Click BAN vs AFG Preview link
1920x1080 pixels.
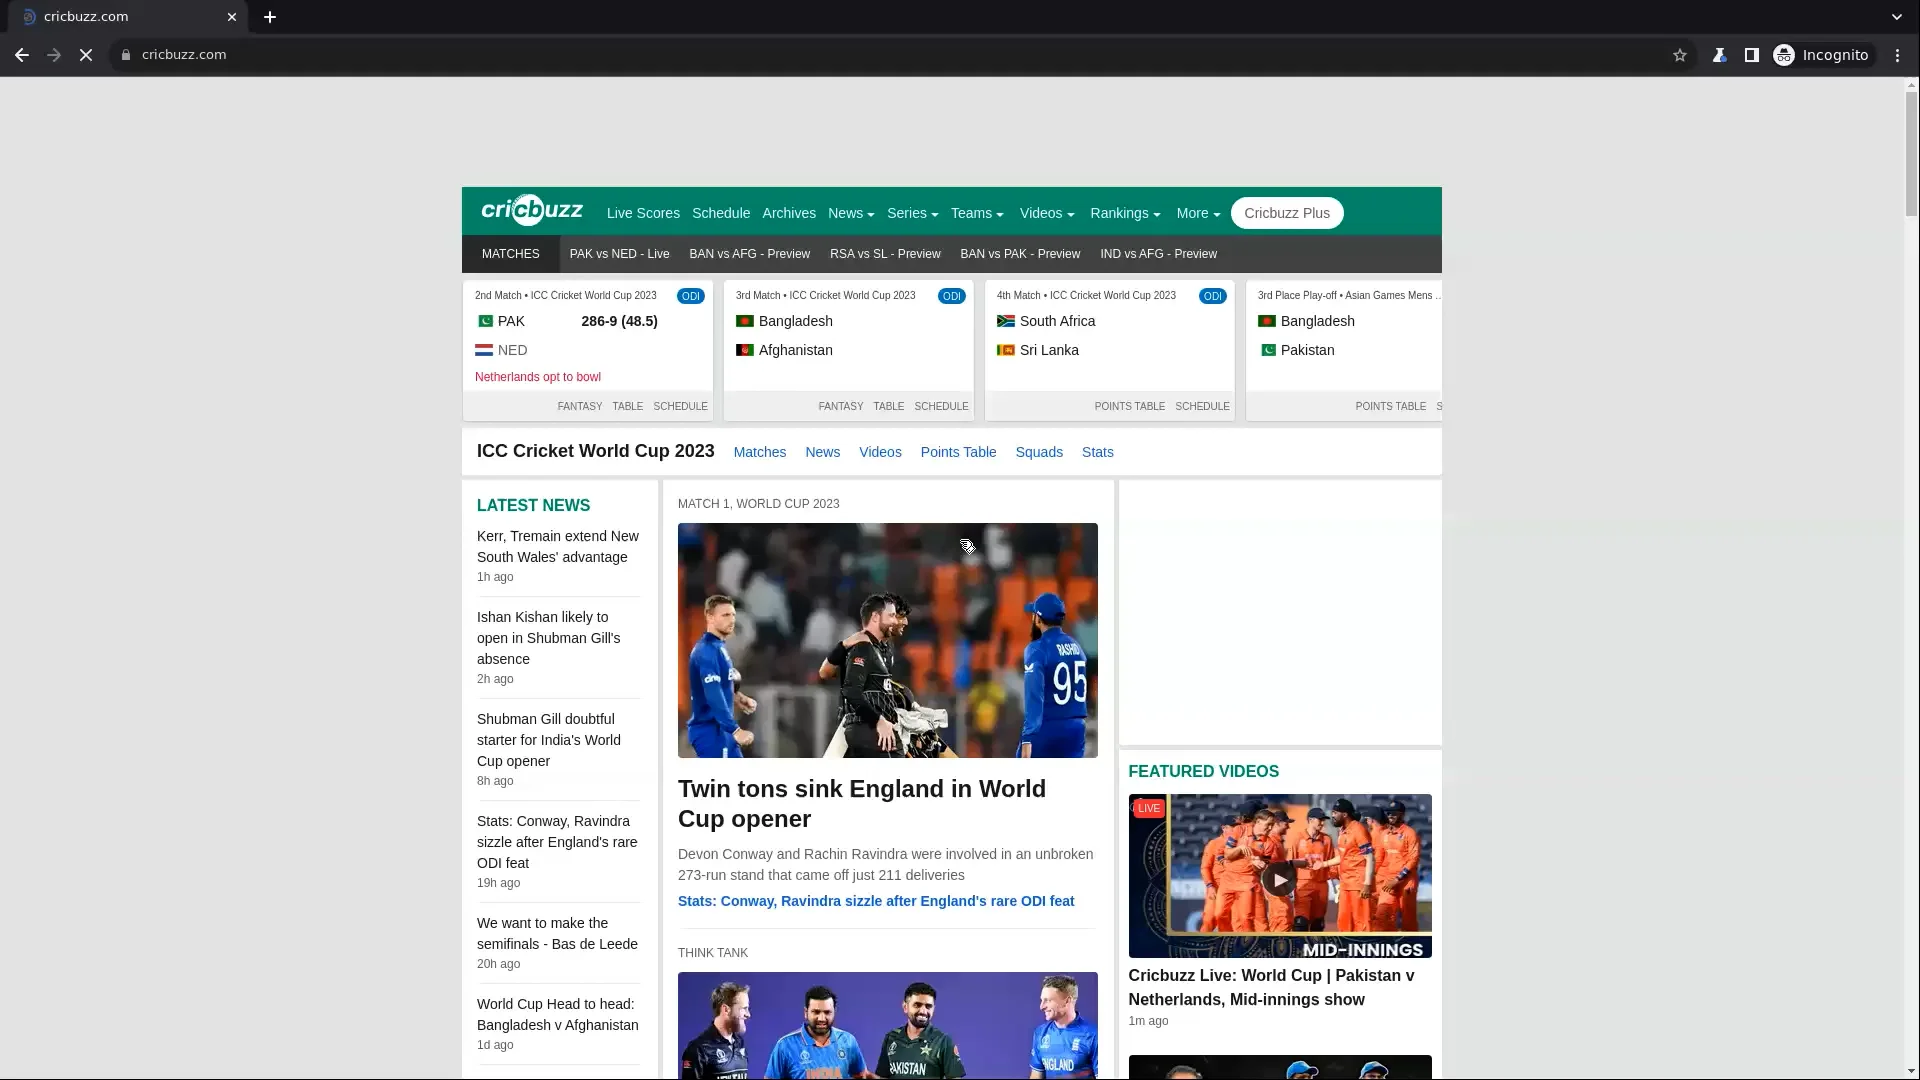750,252
